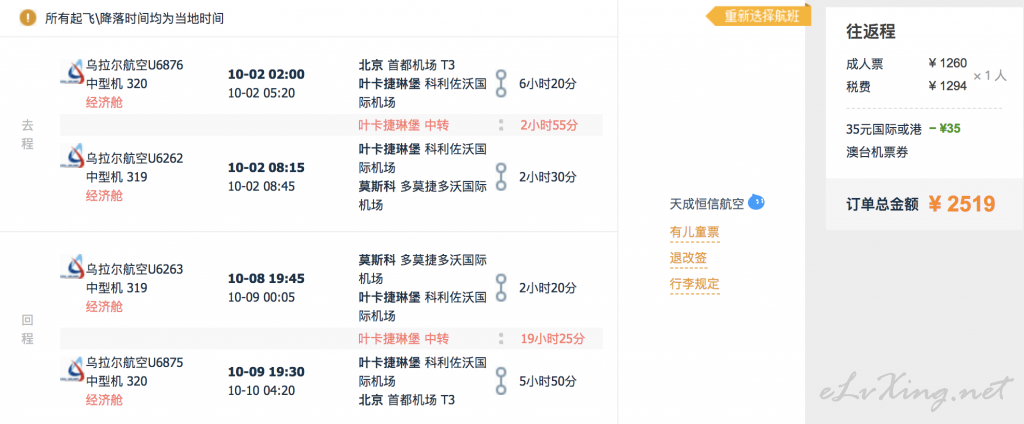Click the dots icon before 19小时25分 layover
This screenshot has width=1024, height=424.
(x=501, y=338)
